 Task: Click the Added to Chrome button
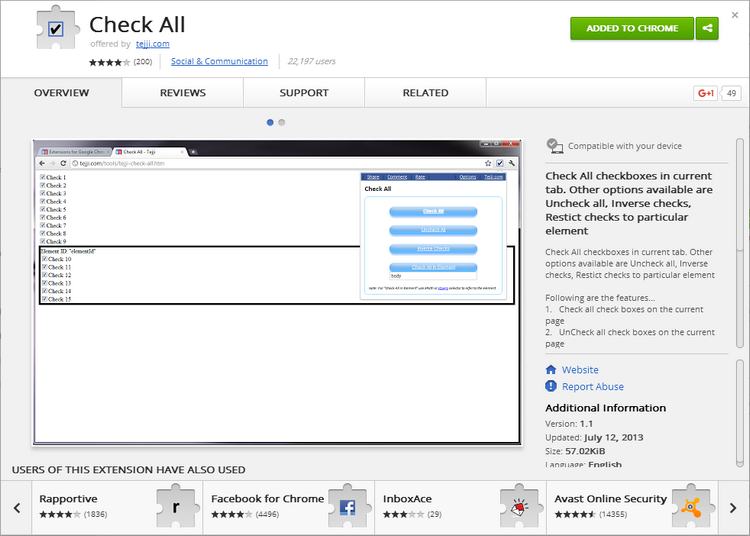point(632,28)
